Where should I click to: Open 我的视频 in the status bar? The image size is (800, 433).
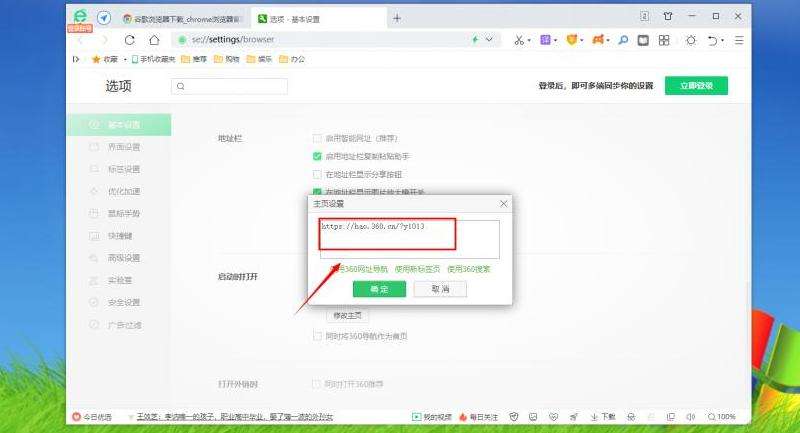point(432,417)
